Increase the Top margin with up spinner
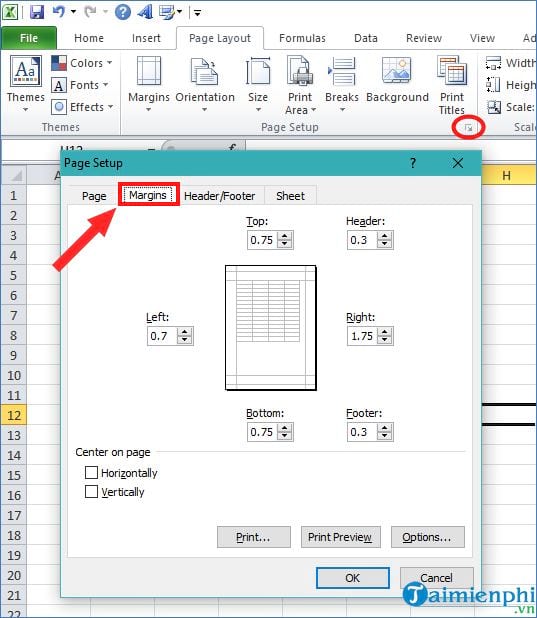This screenshot has width=537, height=618. (285, 236)
